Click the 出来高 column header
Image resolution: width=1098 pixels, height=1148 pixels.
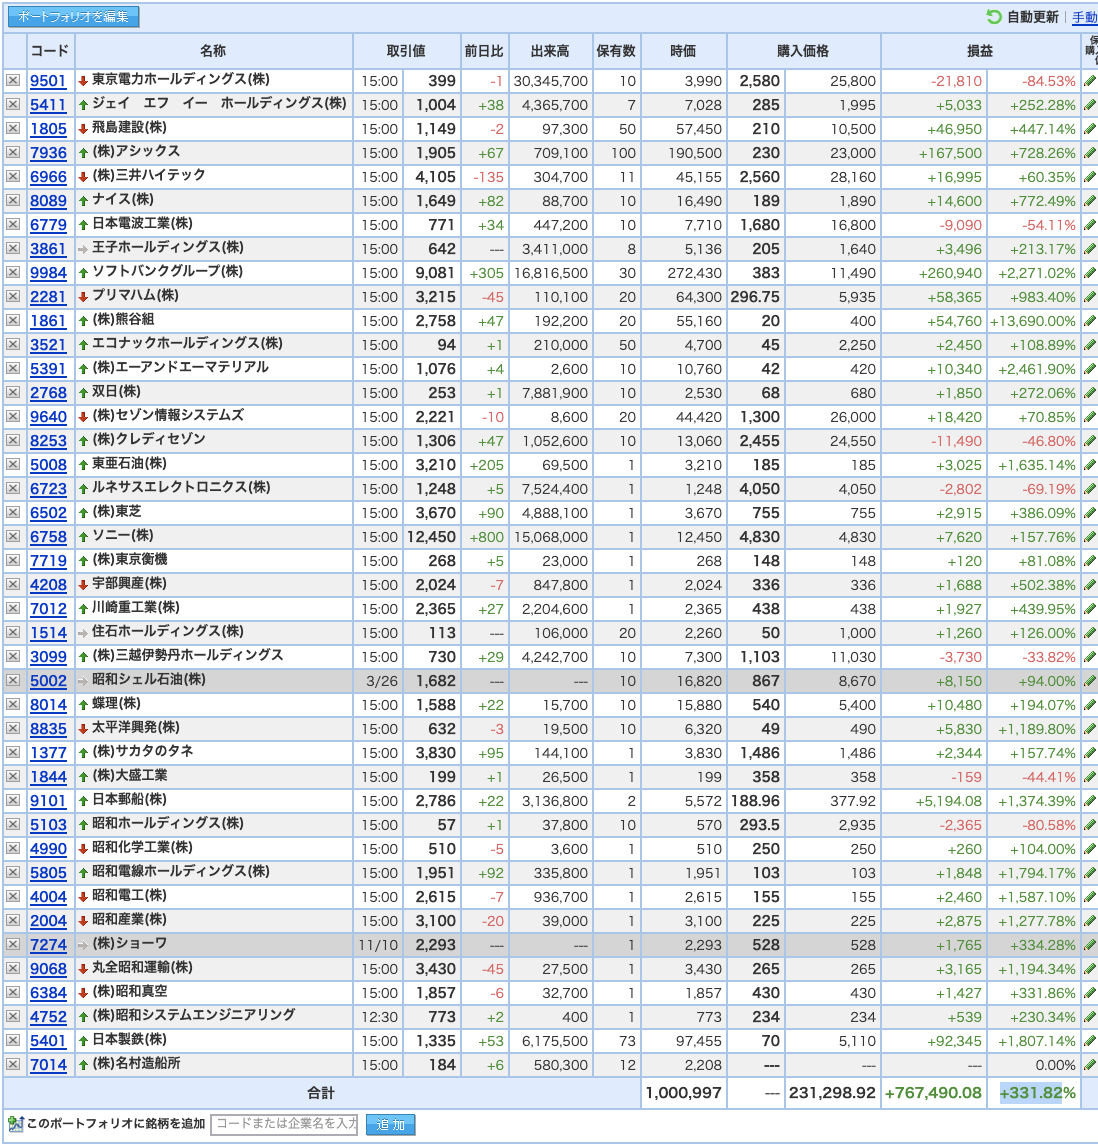pyautogui.click(x=550, y=51)
